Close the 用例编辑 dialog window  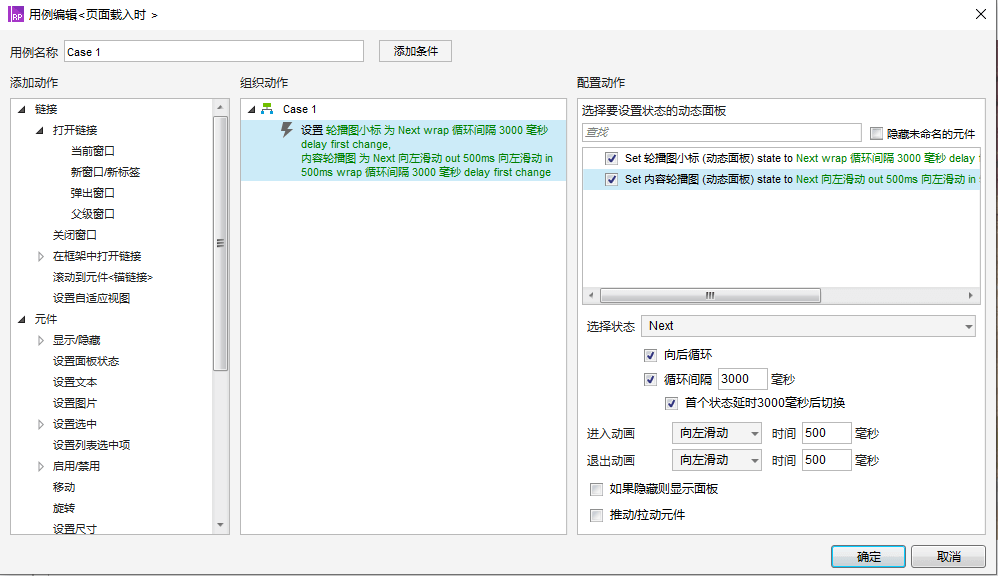981,13
